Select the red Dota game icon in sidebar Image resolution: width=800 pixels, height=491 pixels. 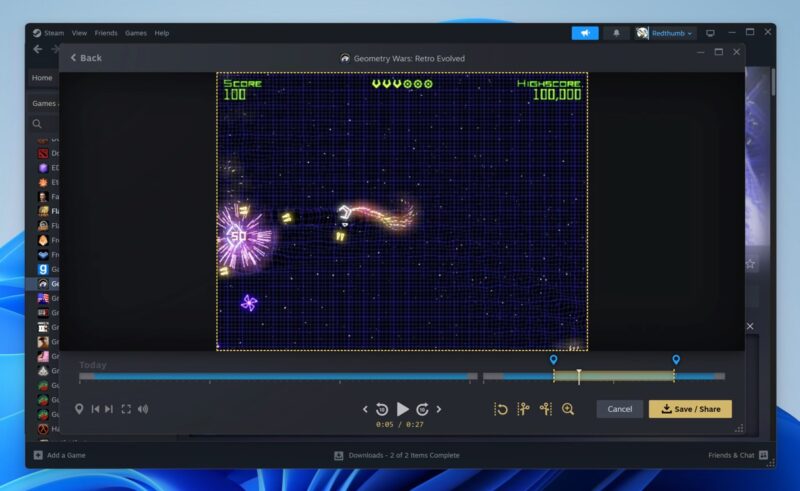coord(43,153)
